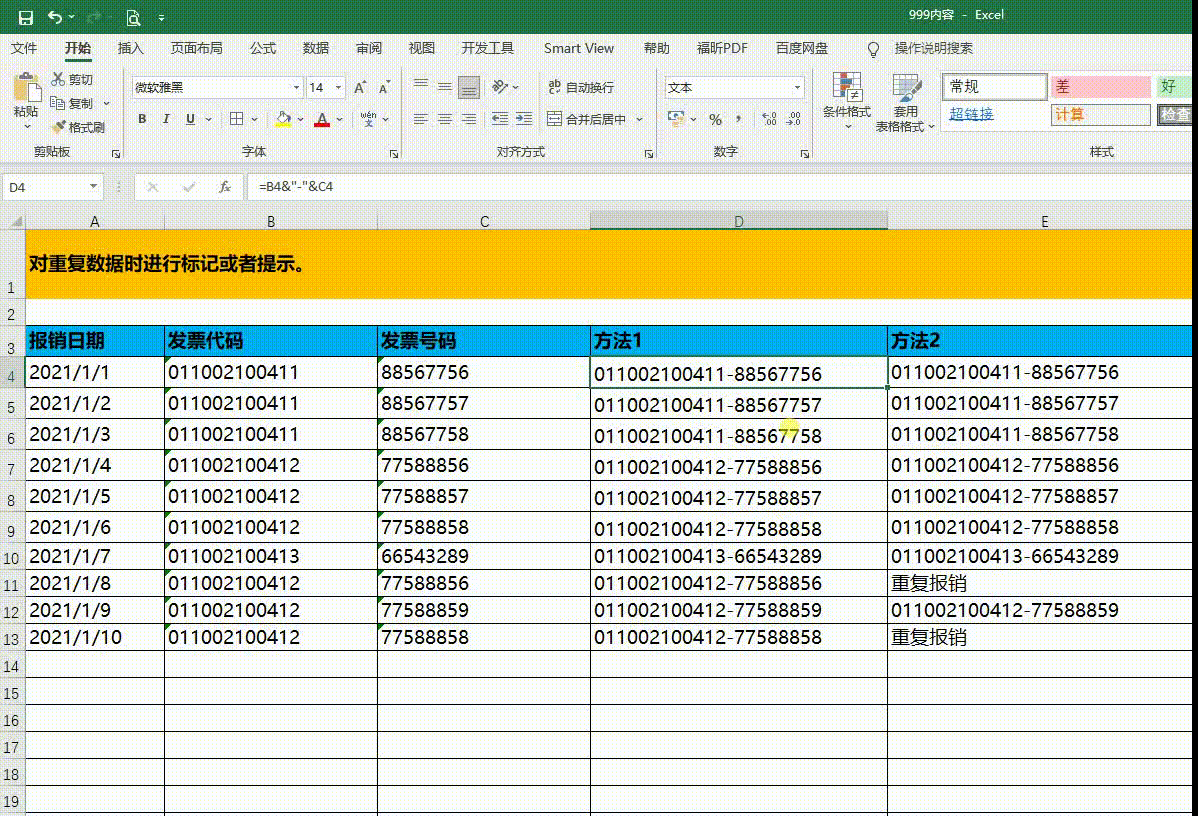
Task: Toggle italic formatting
Action: point(166,118)
